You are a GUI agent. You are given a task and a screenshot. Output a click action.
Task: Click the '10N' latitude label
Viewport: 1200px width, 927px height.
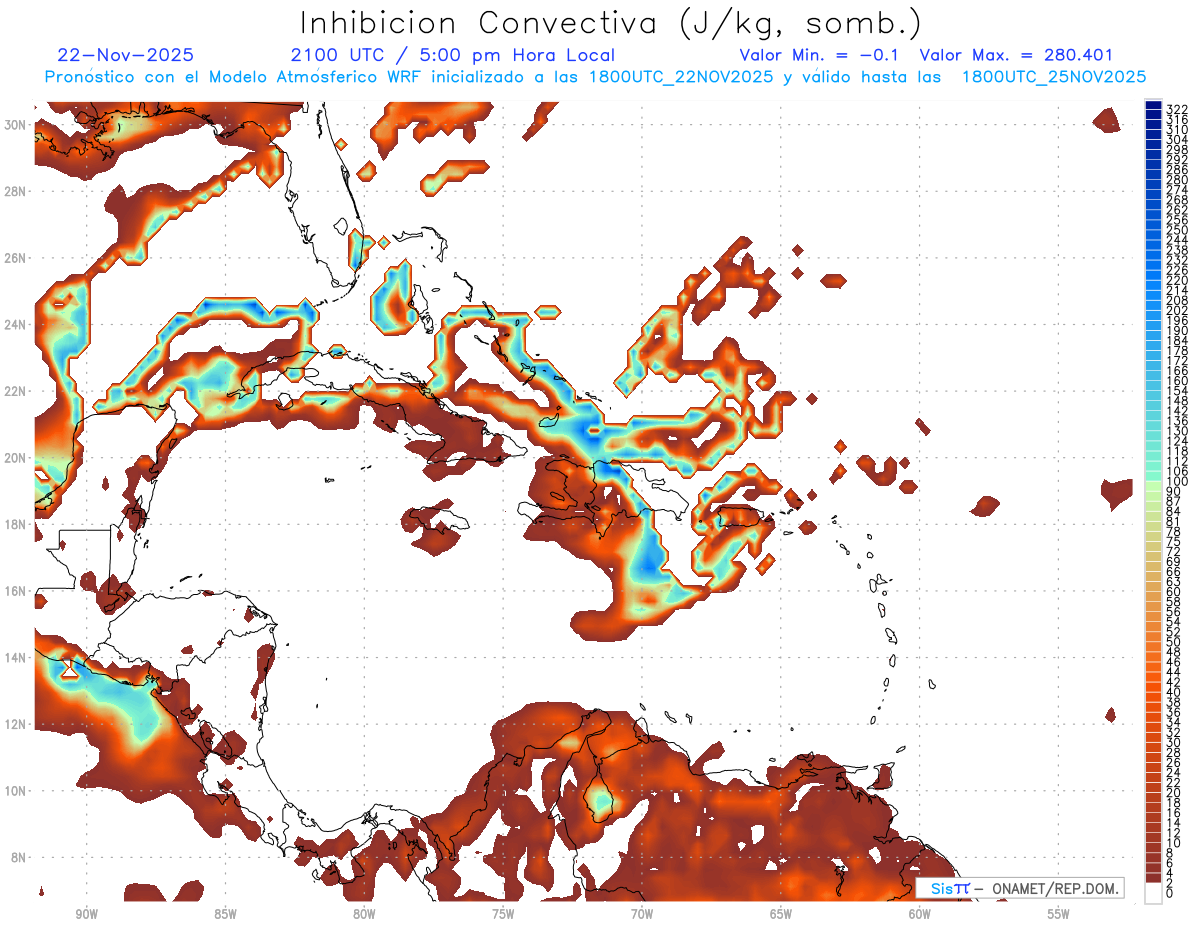pyautogui.click(x=15, y=790)
